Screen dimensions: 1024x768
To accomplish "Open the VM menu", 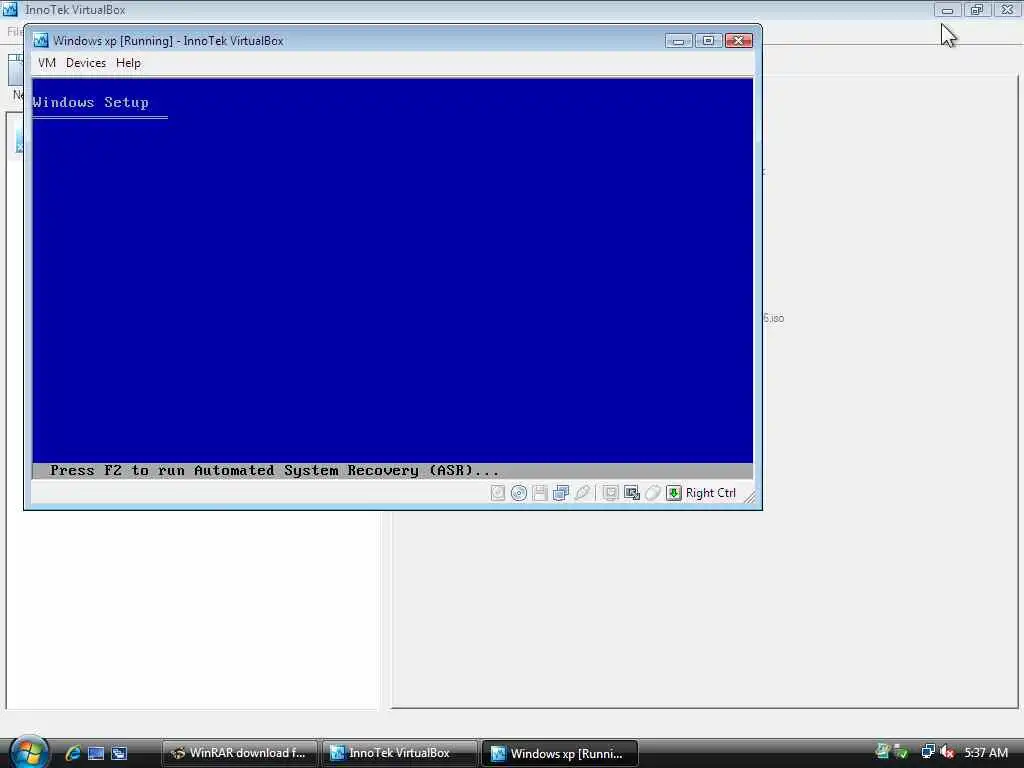I will (x=46, y=63).
